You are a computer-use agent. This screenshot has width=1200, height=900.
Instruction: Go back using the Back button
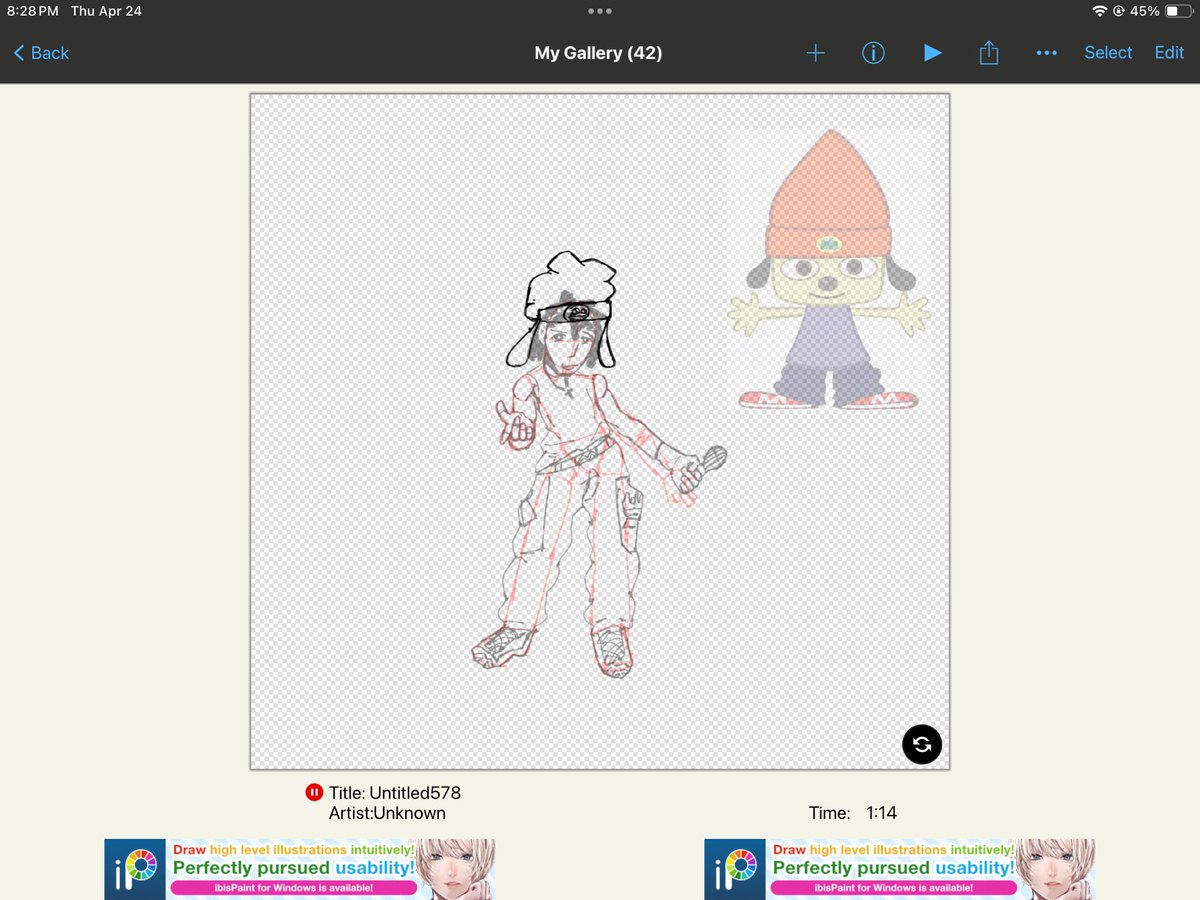pos(41,53)
